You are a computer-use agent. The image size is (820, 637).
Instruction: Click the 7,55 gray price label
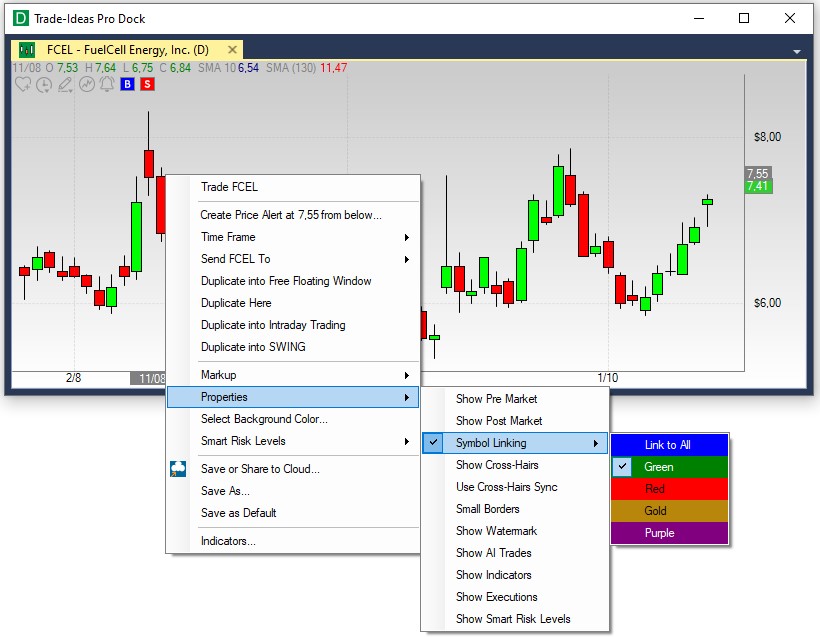click(x=758, y=173)
